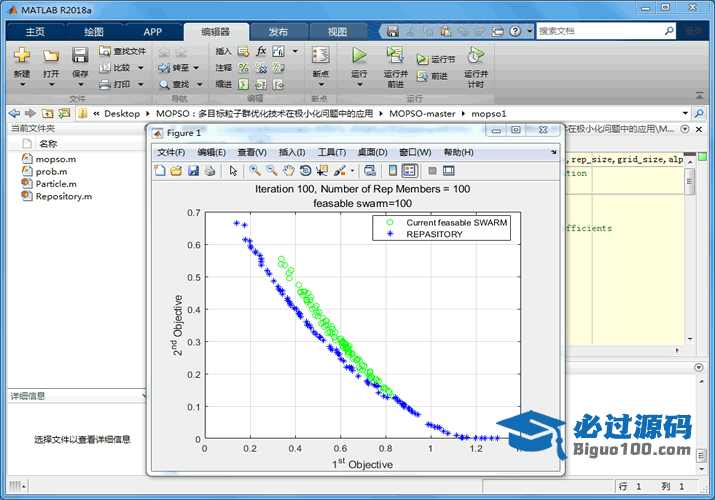Switch to the Home (主页) tab
Screen dimensions: 715x500
pos(35,31)
